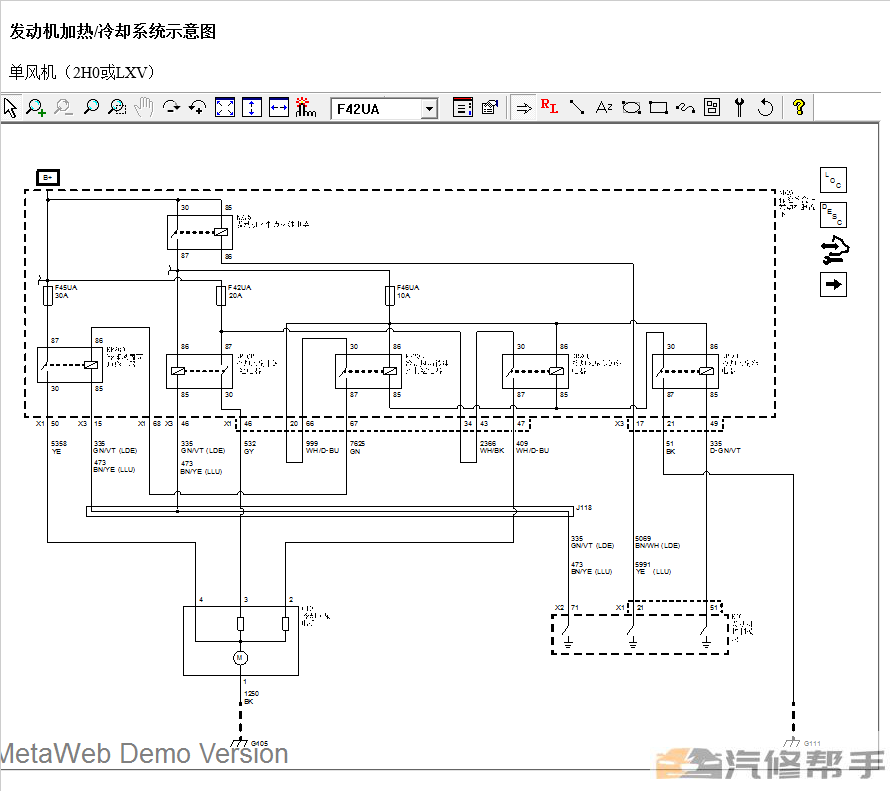Click wire label 335 D-GN/VT
890x791 pixels.
point(725,447)
